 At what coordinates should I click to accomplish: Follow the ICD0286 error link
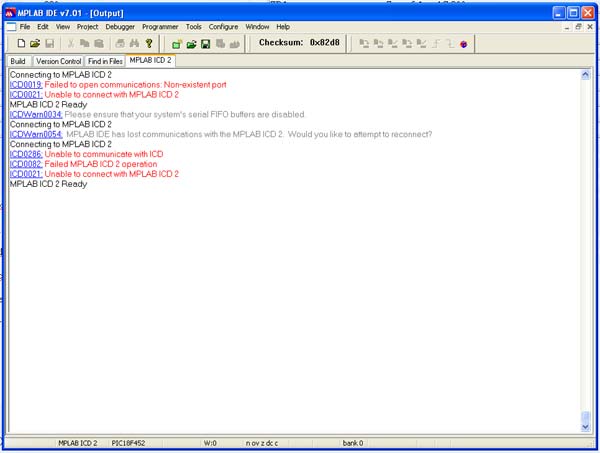tap(26, 155)
